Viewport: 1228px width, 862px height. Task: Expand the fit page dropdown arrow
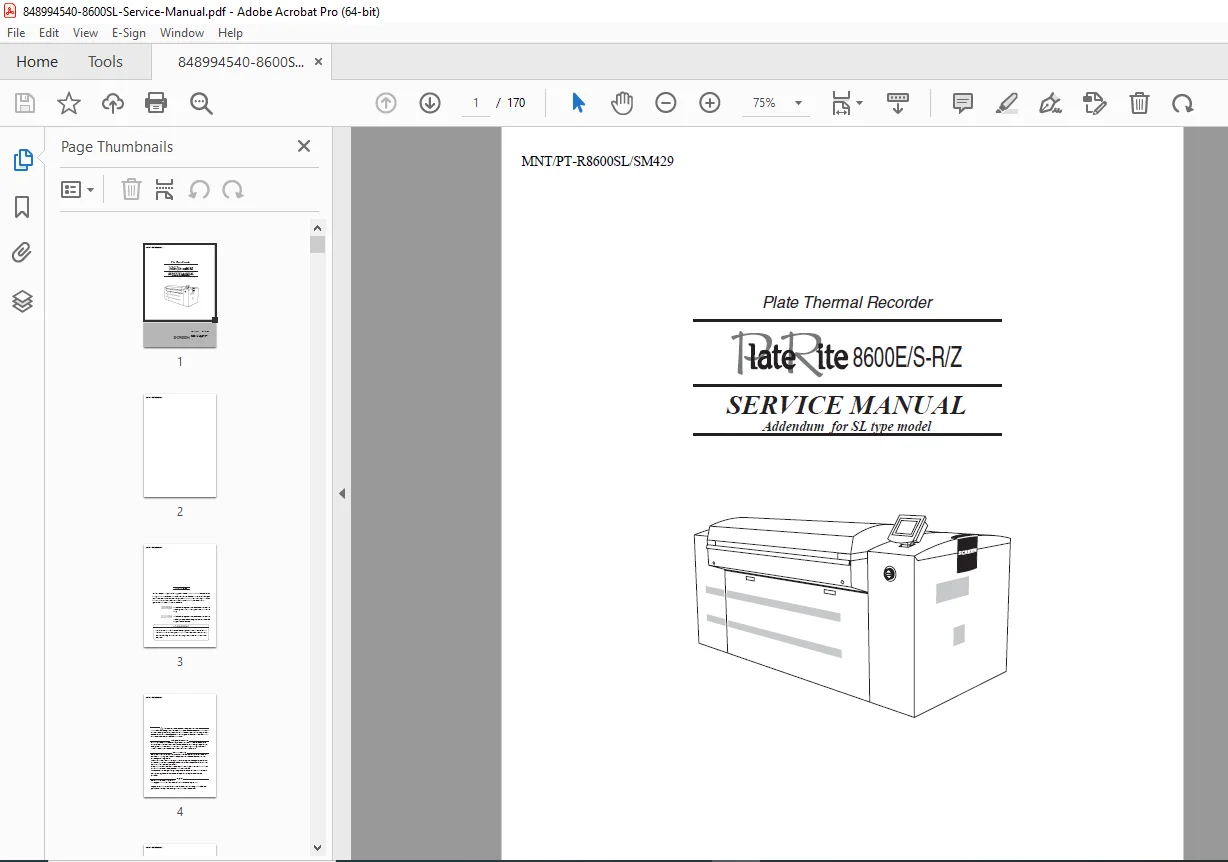pos(859,103)
